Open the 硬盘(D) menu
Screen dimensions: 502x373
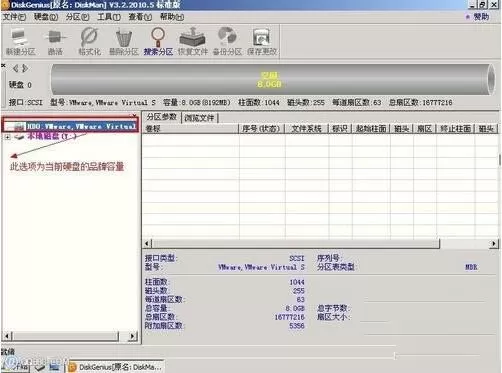[x=46, y=17]
